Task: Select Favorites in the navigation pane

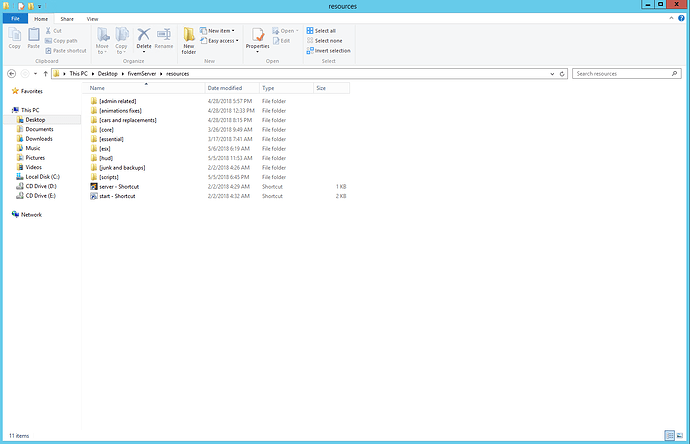Action: [27, 91]
